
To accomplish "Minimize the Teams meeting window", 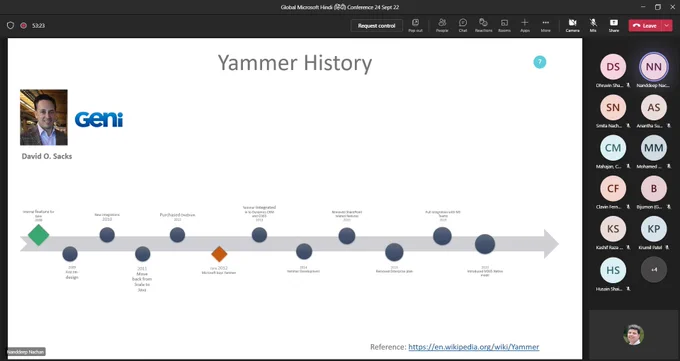I will 643,7.
